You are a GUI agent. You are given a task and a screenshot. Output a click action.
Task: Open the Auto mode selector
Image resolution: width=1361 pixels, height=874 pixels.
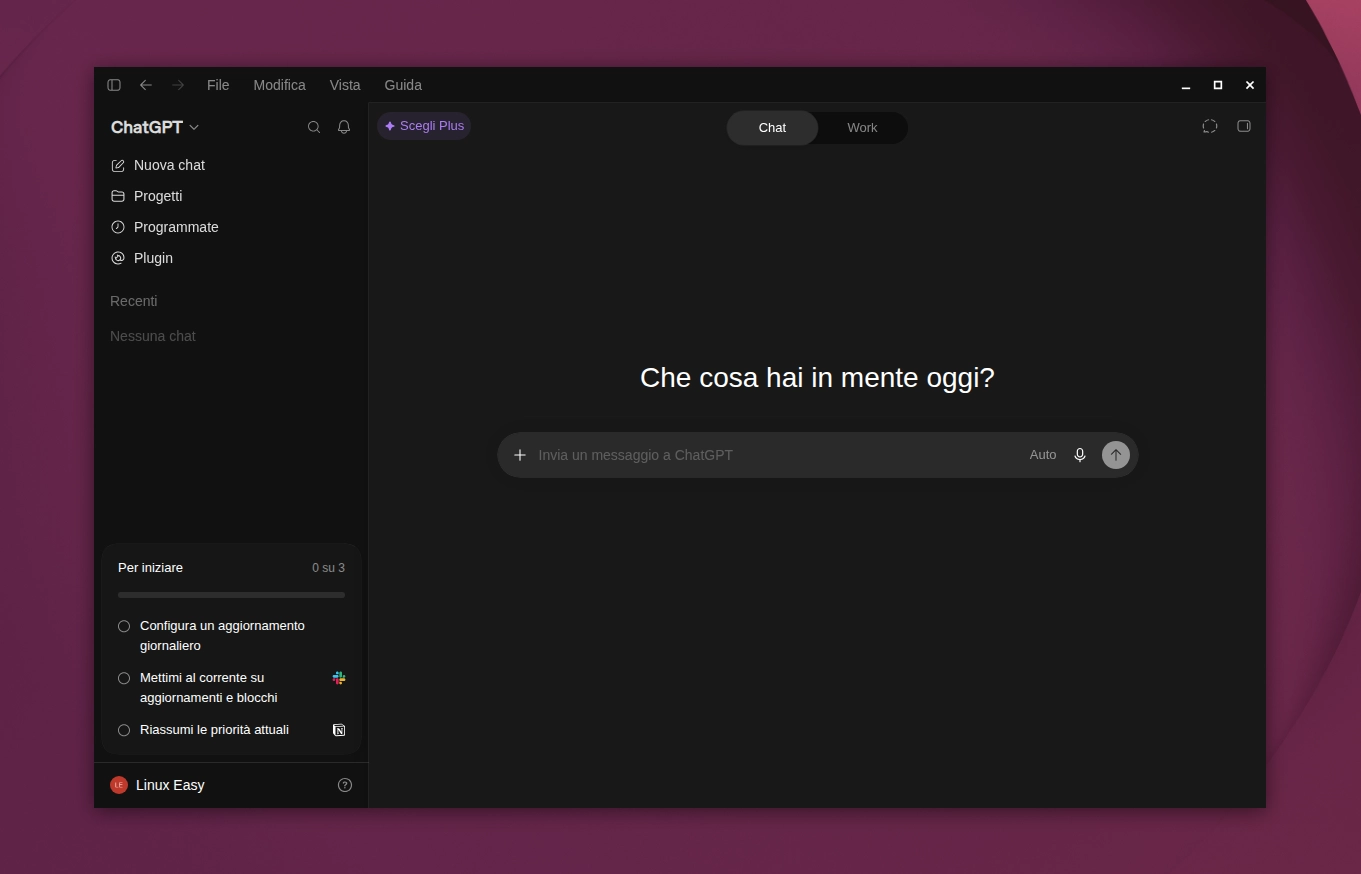pyautogui.click(x=1043, y=455)
